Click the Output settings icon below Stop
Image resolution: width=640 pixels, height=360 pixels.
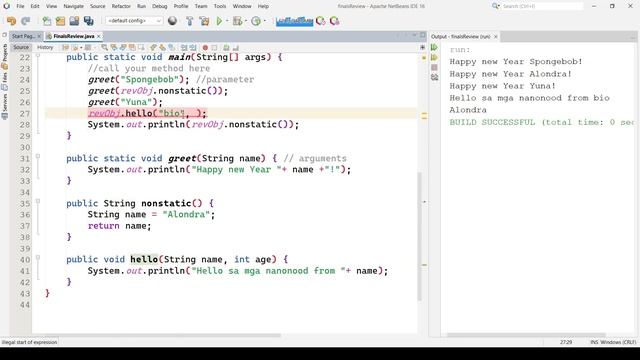(434, 77)
